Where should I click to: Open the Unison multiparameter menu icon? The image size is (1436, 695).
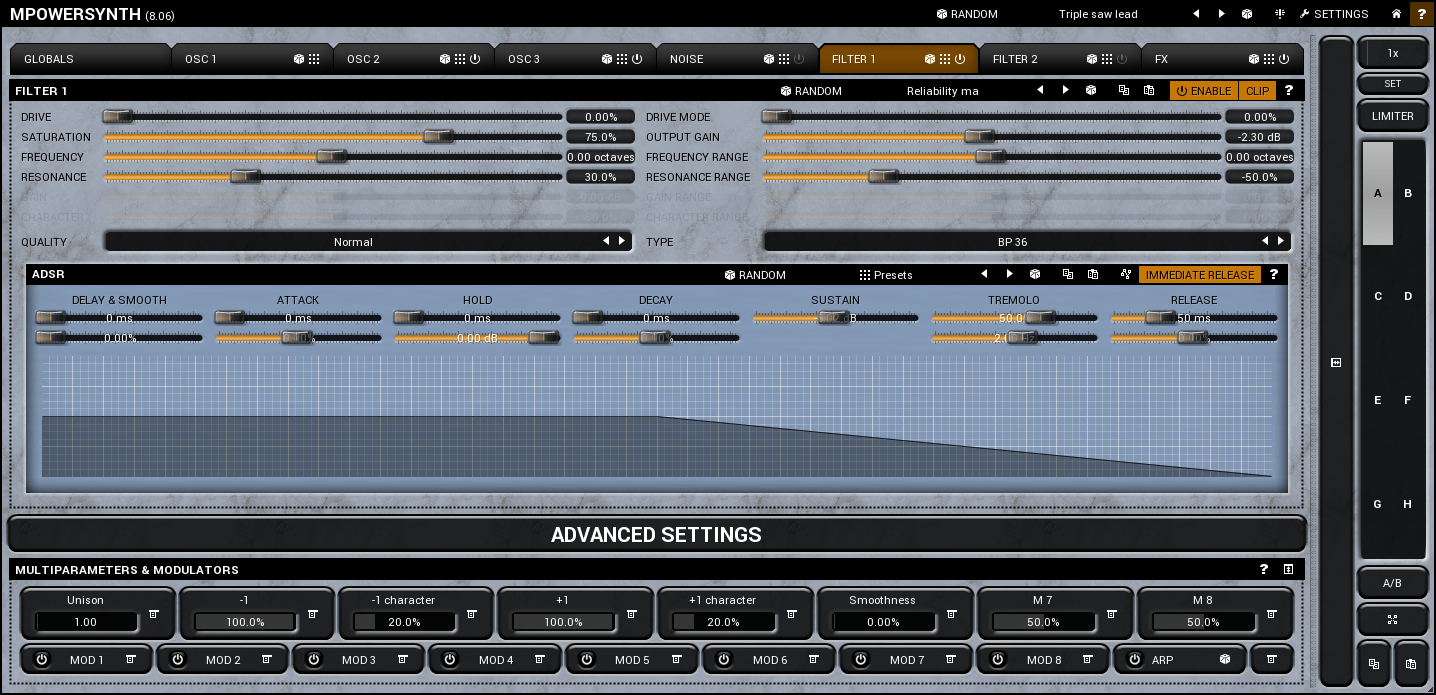[154, 614]
